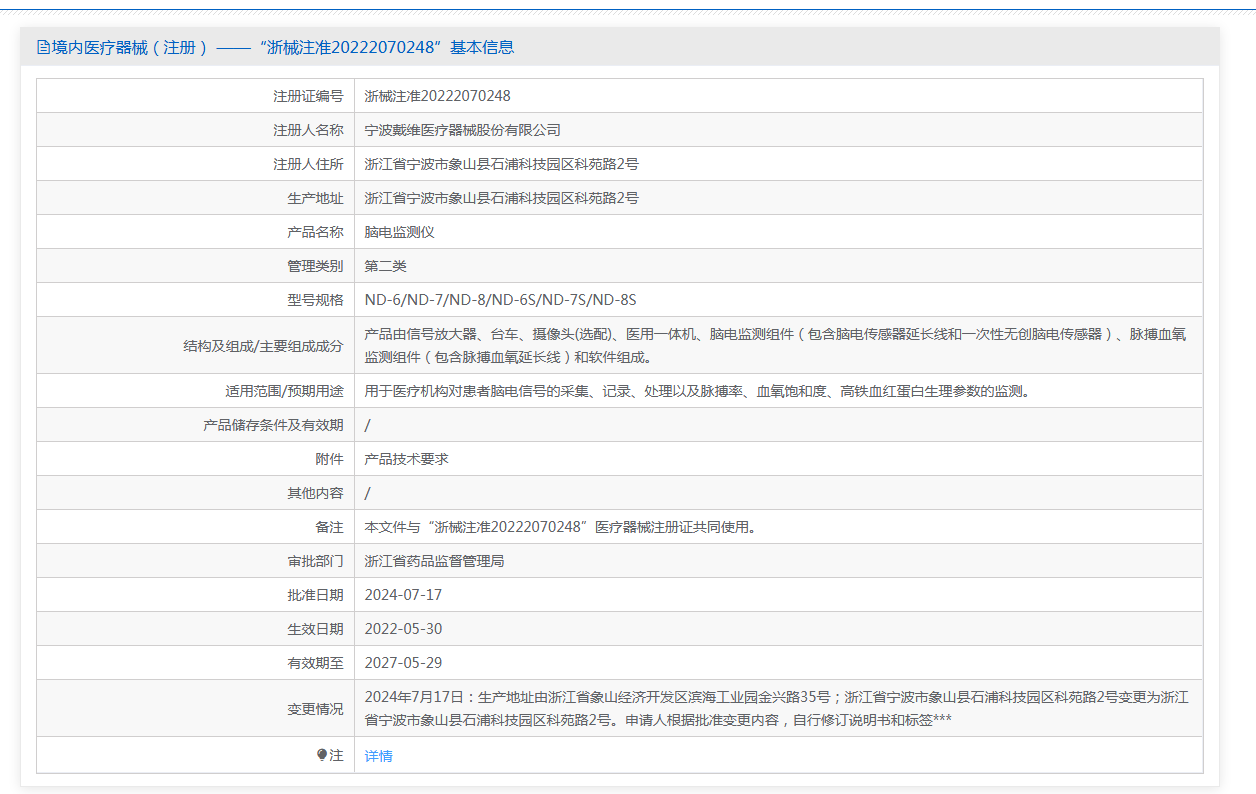Click the address value in the 注册人住所 row
Viewport: 1256px width, 794px height.
pos(501,164)
